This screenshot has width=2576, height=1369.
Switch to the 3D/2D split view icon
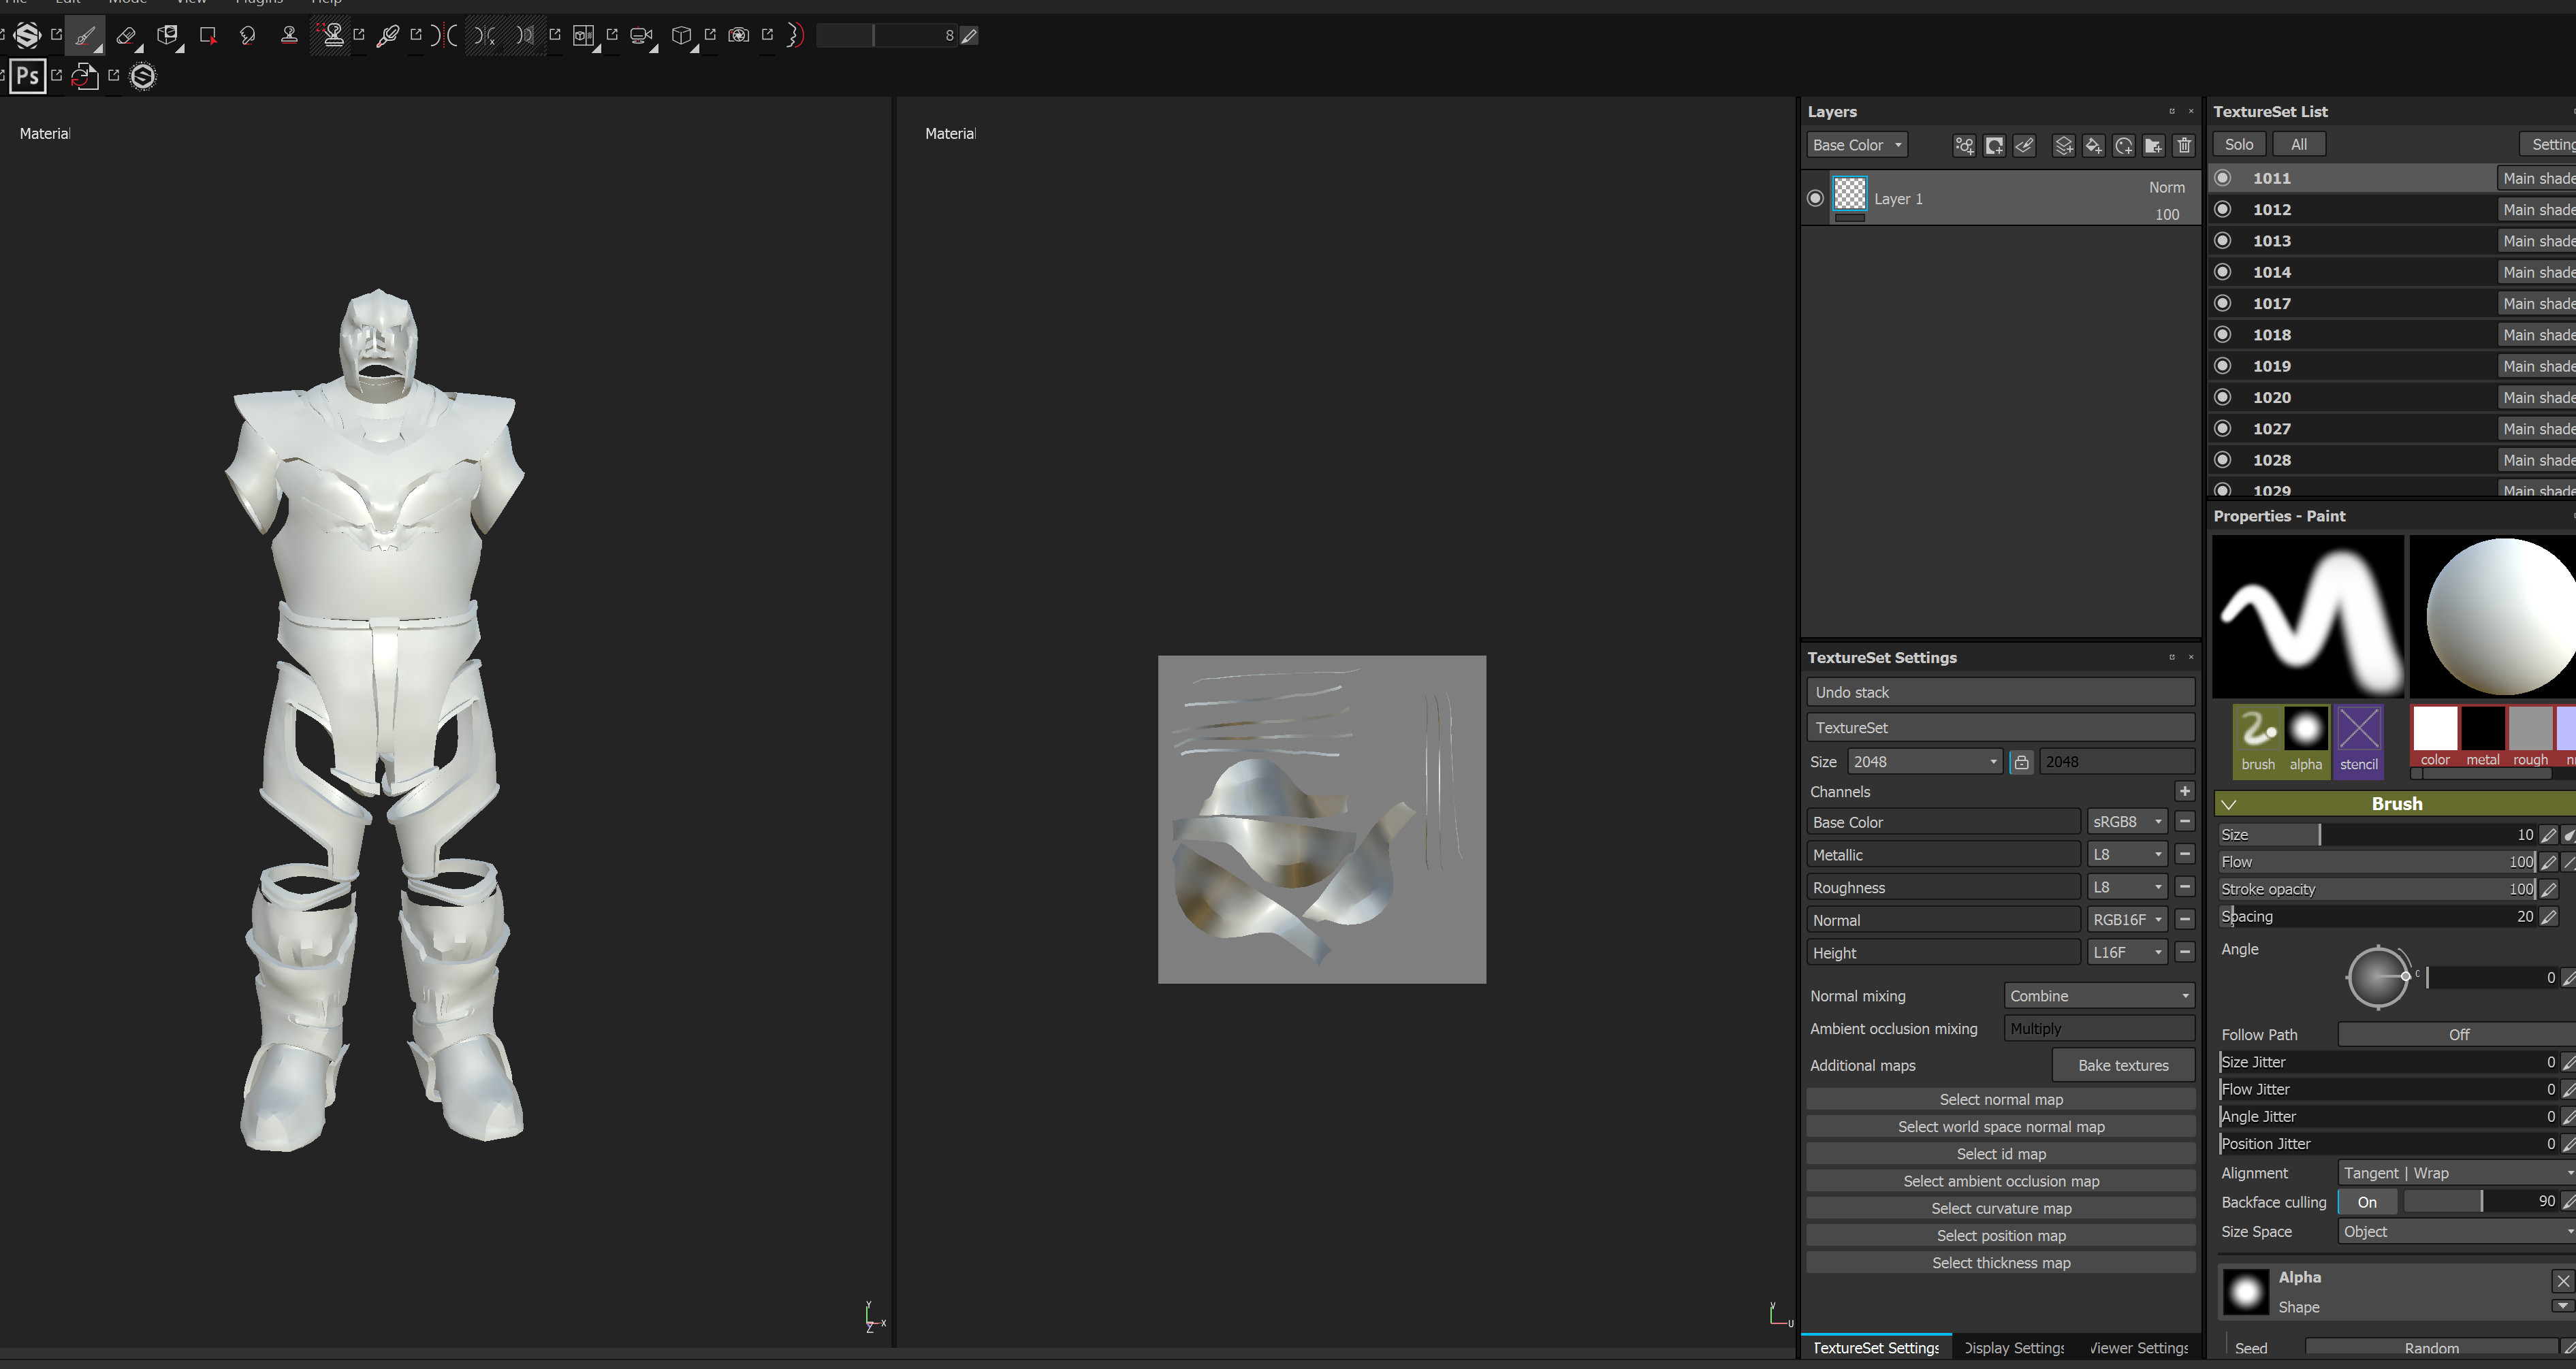pyautogui.click(x=584, y=36)
